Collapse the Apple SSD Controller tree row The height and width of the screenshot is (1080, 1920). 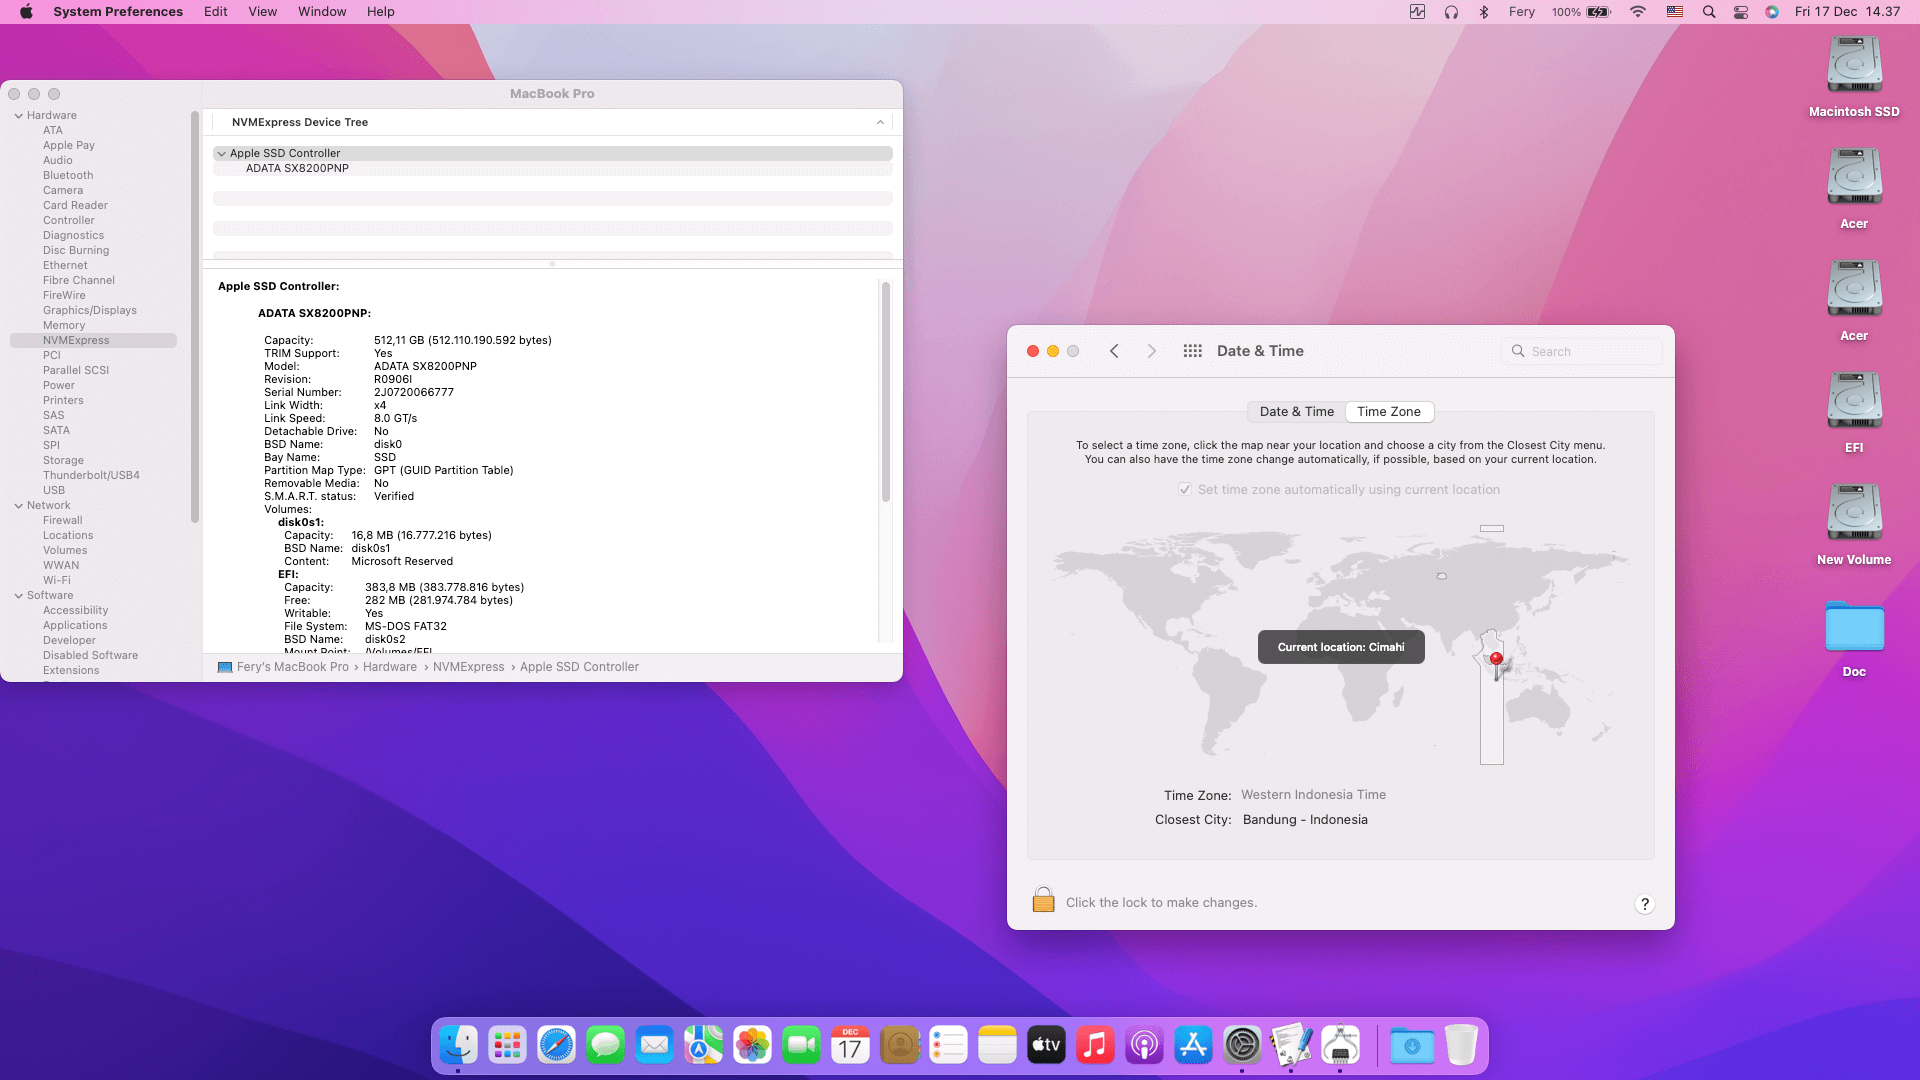[222, 154]
